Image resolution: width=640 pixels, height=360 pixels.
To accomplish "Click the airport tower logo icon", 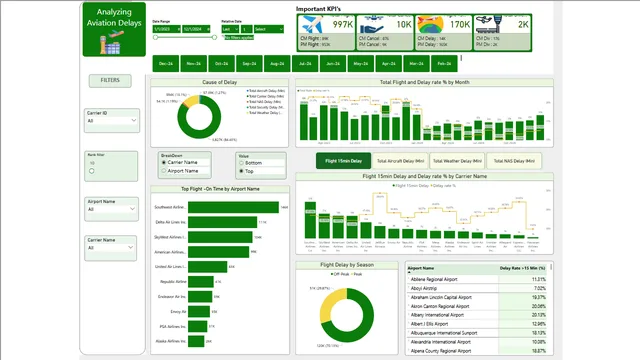I will tap(111, 42).
